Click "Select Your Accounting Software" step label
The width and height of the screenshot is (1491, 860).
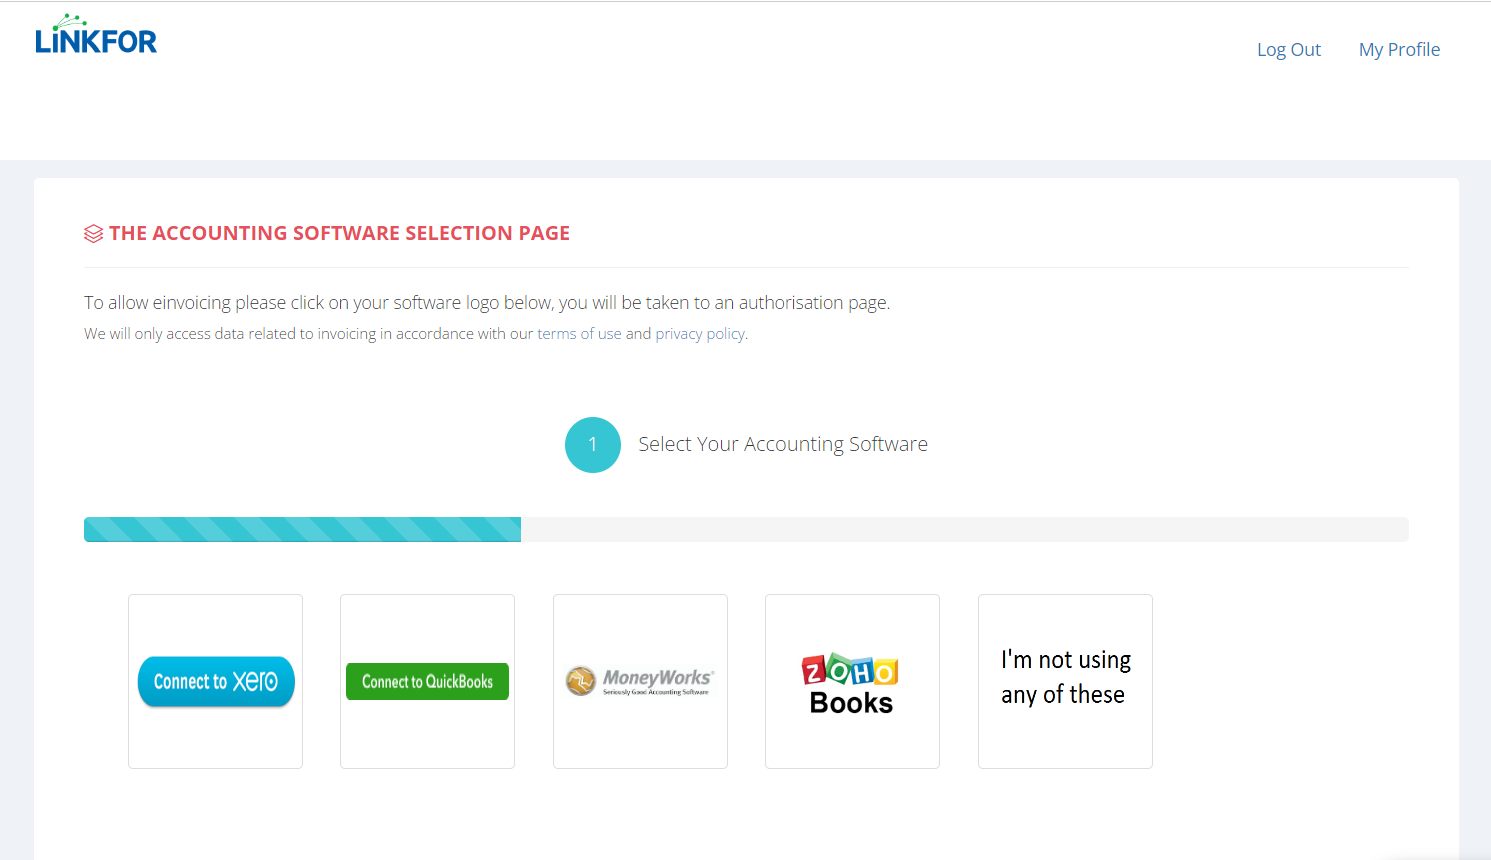point(783,445)
